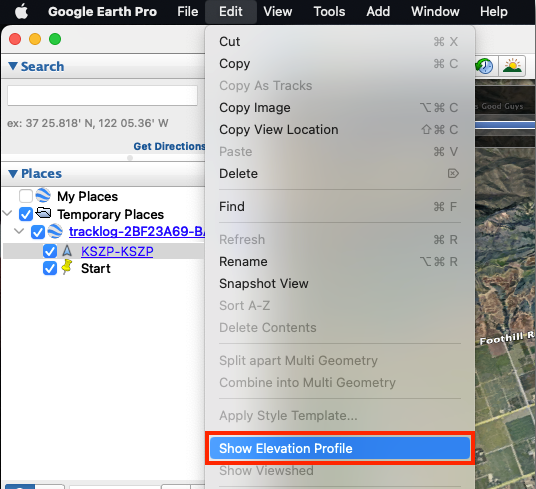This screenshot has height=489, width=536.
Task: Uncheck the Start placemark checkbox
Action: [x=50, y=268]
